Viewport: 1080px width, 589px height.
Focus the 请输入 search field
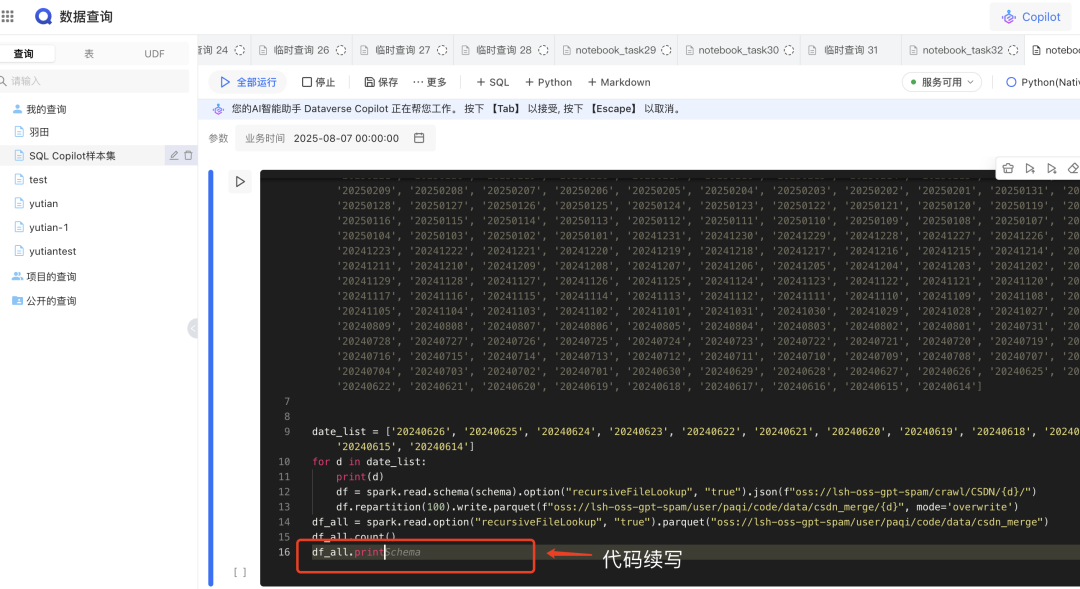[94, 81]
